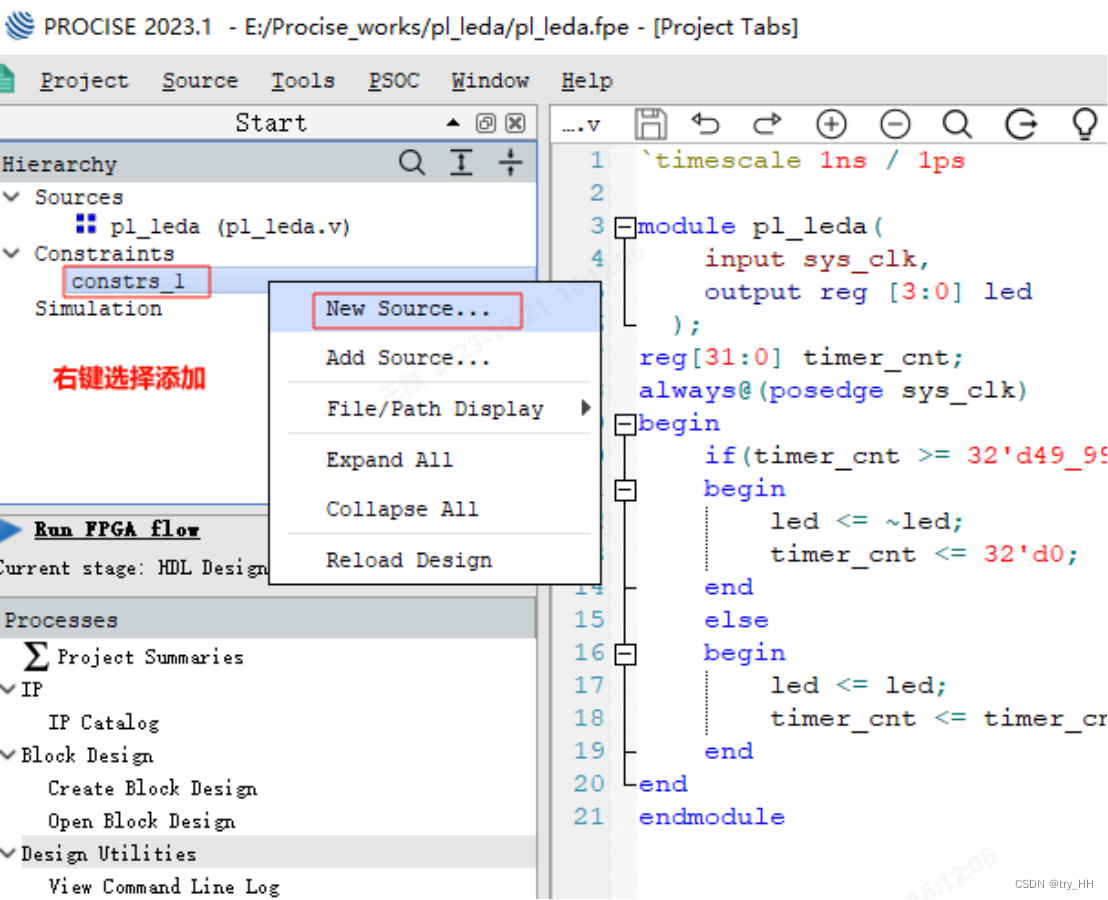Fold the begin block on line 16
The height and width of the screenshot is (900, 1108).
(x=625, y=654)
